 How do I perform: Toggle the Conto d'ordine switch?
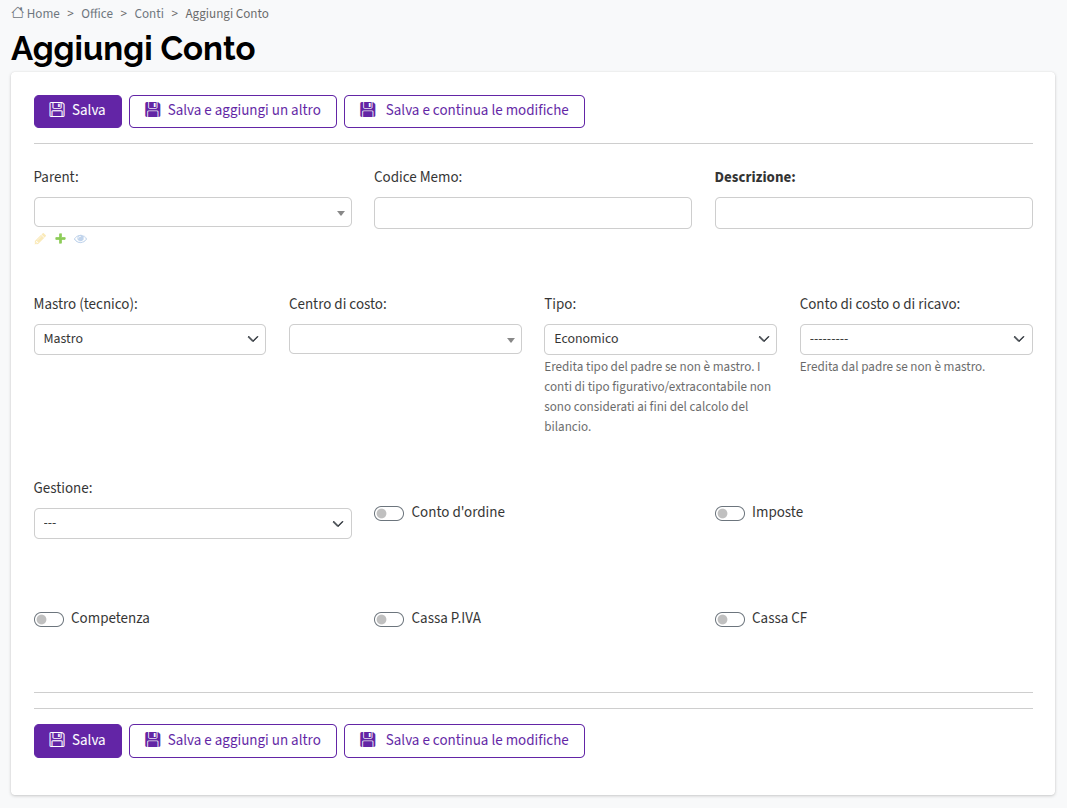(x=389, y=513)
